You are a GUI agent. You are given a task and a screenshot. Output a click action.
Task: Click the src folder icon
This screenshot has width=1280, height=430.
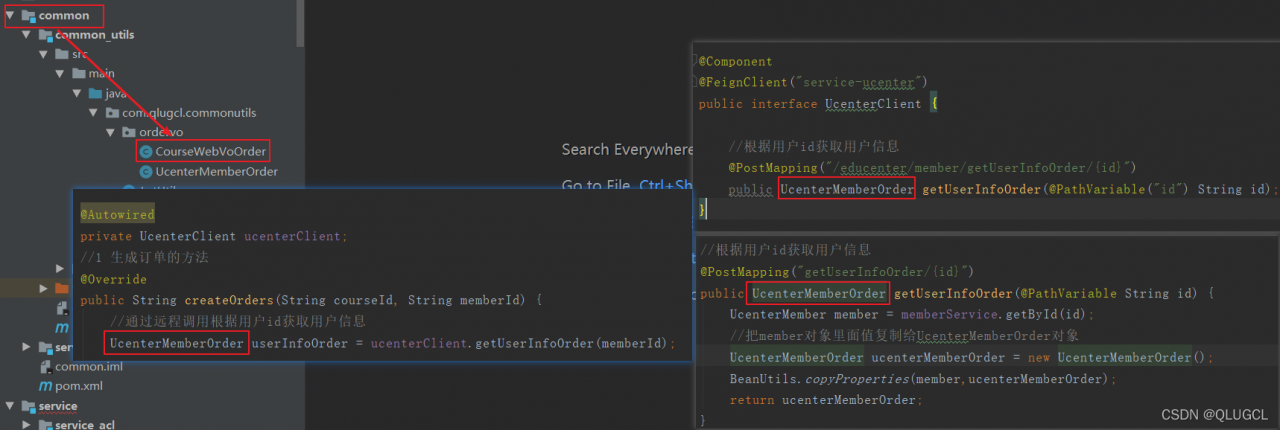point(62,53)
